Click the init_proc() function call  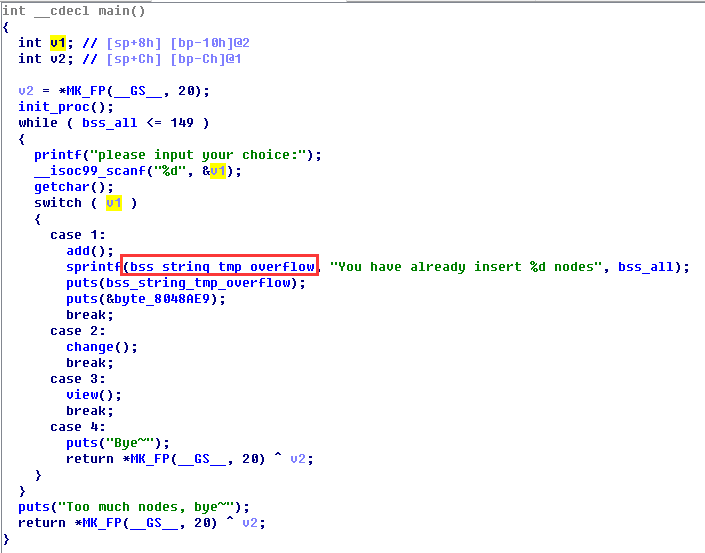[65, 107]
